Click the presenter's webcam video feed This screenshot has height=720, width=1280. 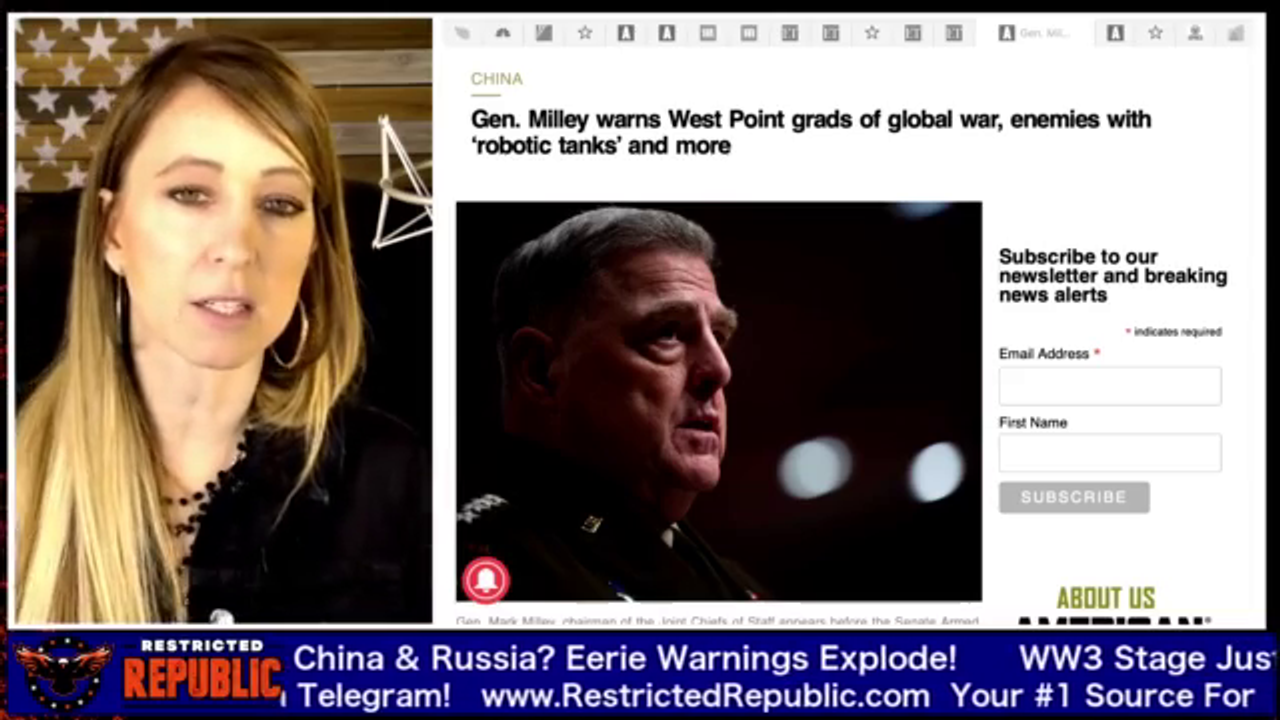[x=223, y=320]
